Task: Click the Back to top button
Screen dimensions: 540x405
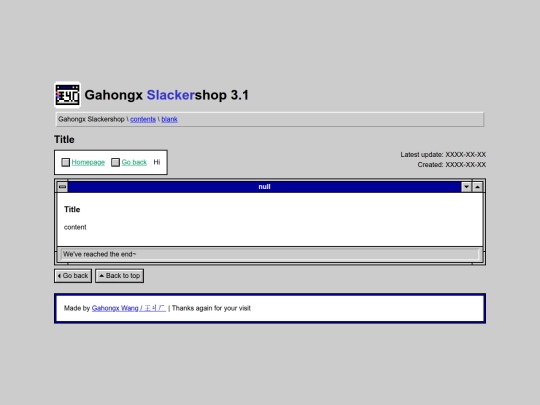Action: click(x=120, y=276)
